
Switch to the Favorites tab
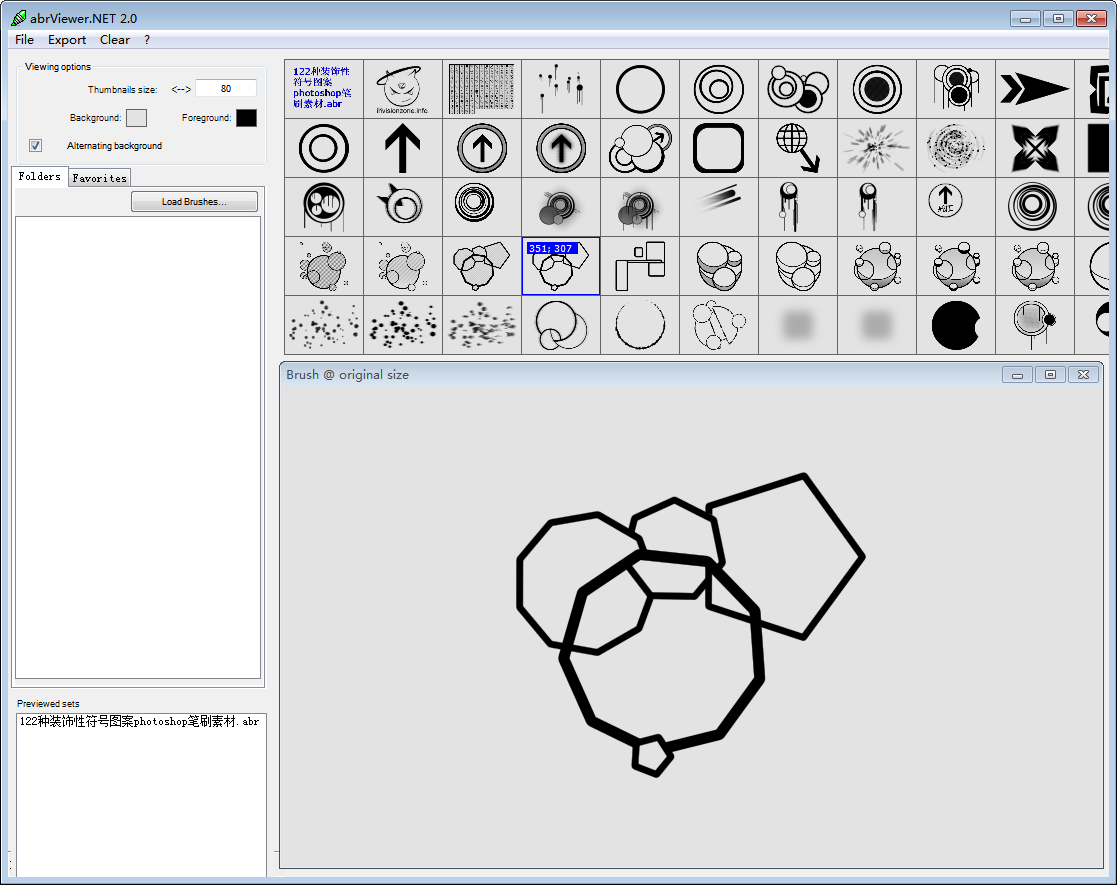[100, 178]
